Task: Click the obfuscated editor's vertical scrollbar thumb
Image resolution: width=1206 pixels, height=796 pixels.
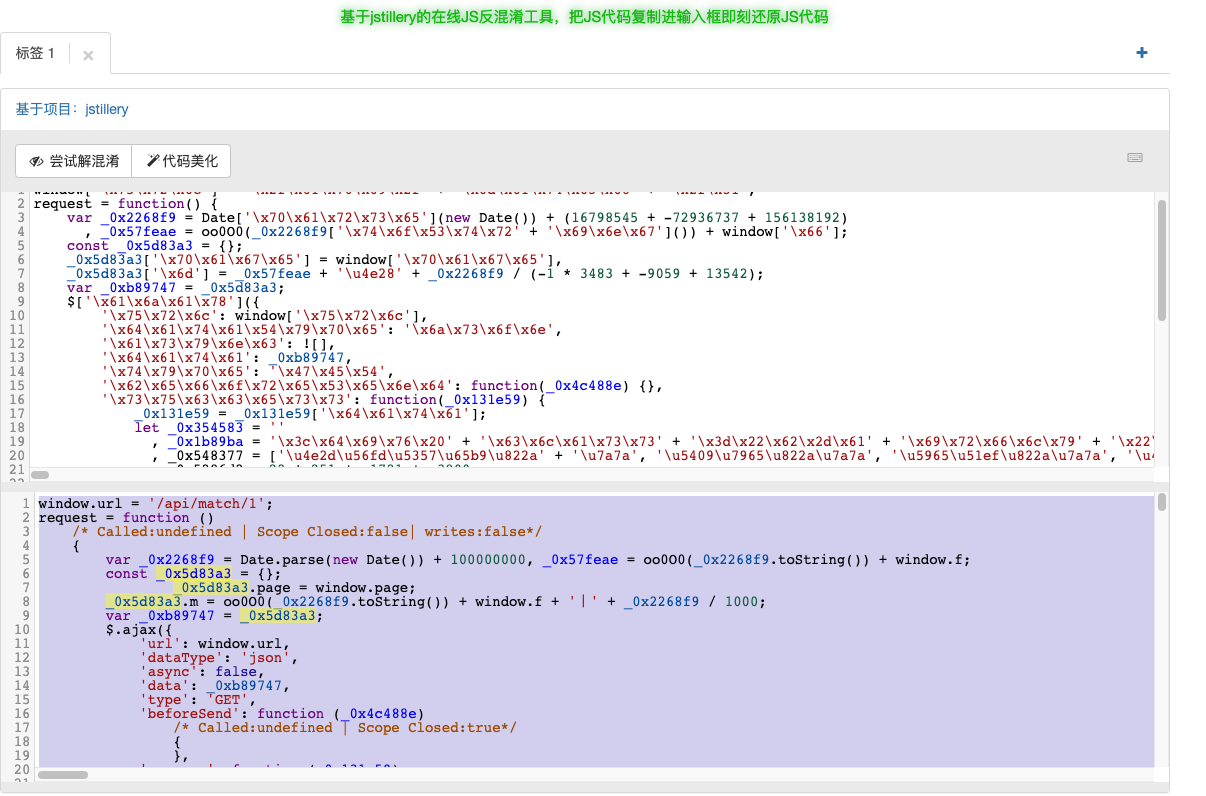Action: [1161, 260]
